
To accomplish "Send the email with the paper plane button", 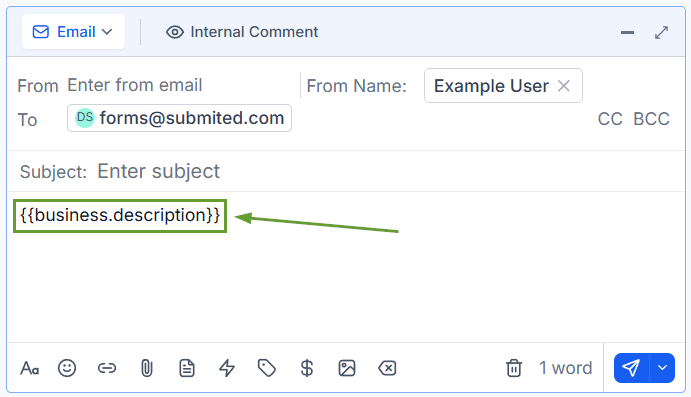I will (x=631, y=368).
